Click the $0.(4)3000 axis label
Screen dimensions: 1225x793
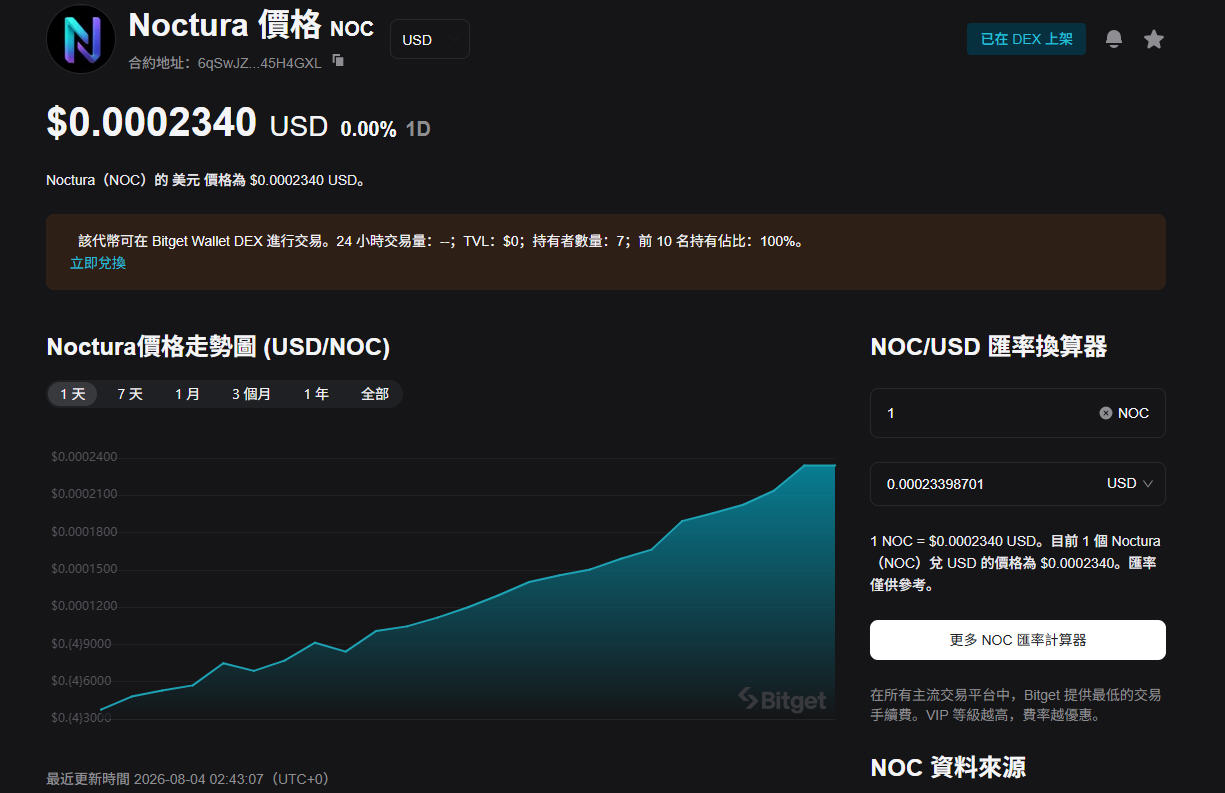(x=81, y=718)
